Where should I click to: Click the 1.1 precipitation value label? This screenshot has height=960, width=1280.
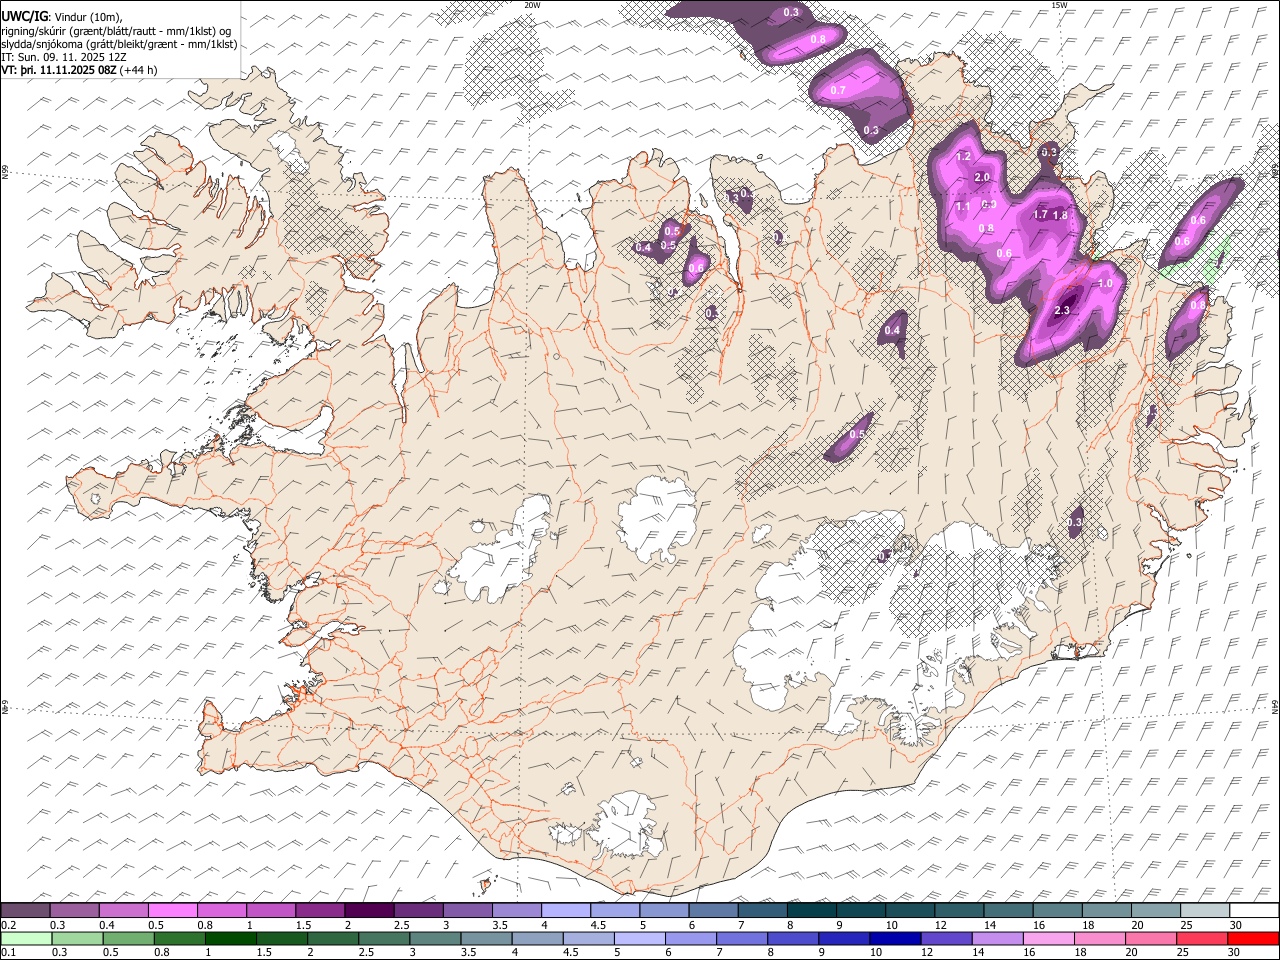click(x=963, y=206)
